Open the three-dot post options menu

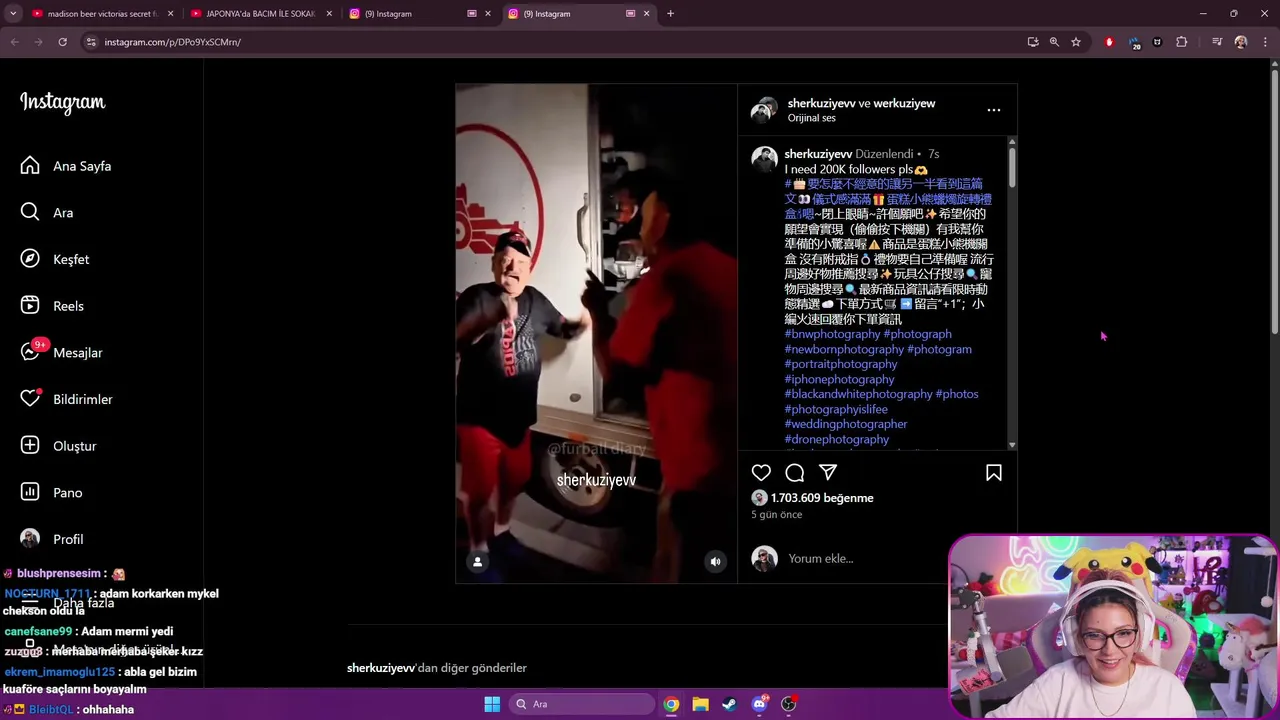(x=993, y=110)
